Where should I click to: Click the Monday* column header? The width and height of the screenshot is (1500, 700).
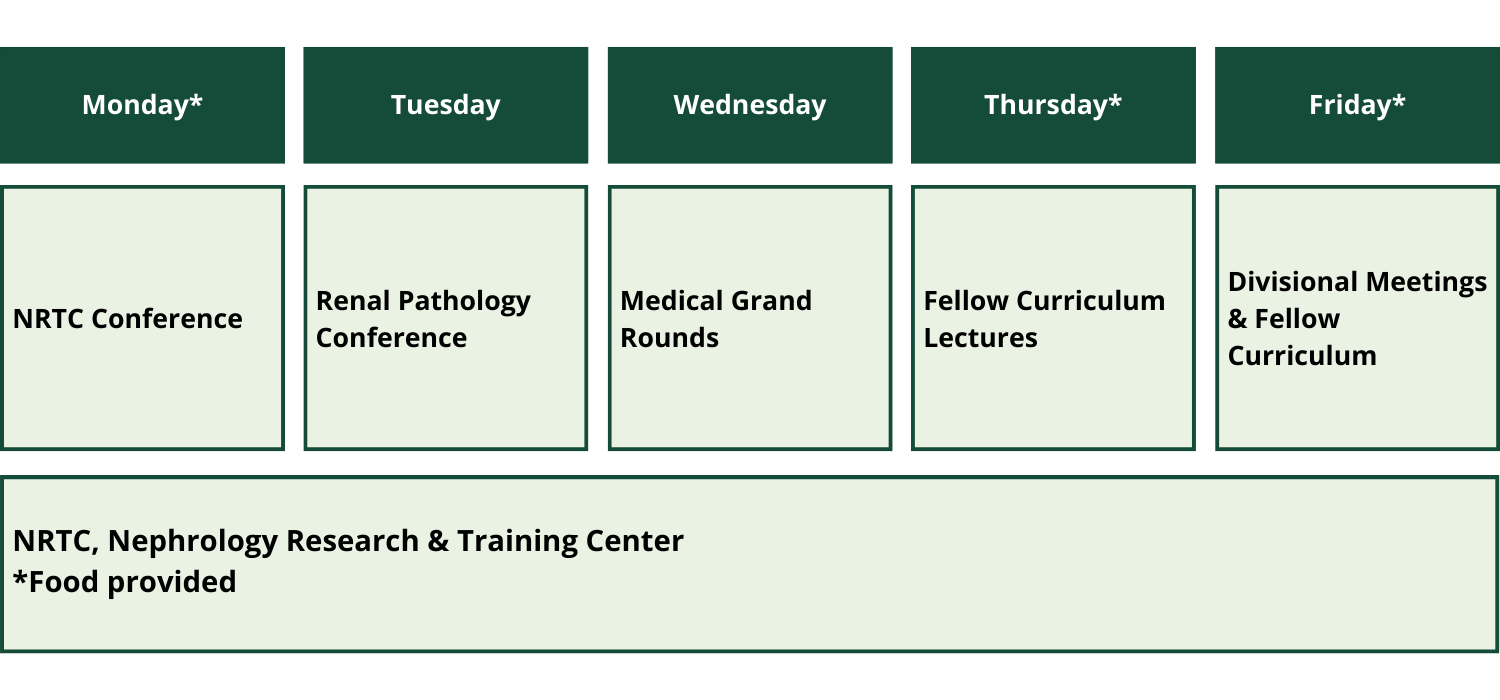pos(142,105)
